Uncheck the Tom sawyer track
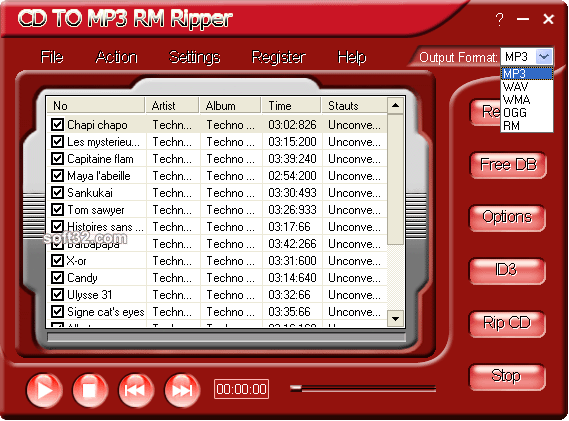This screenshot has height=421, width=569. click(x=57, y=210)
